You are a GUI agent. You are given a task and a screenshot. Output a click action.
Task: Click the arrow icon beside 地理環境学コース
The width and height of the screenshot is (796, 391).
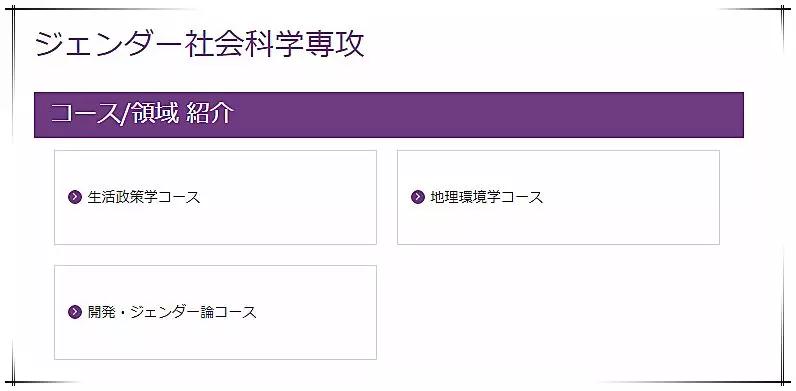coord(417,197)
